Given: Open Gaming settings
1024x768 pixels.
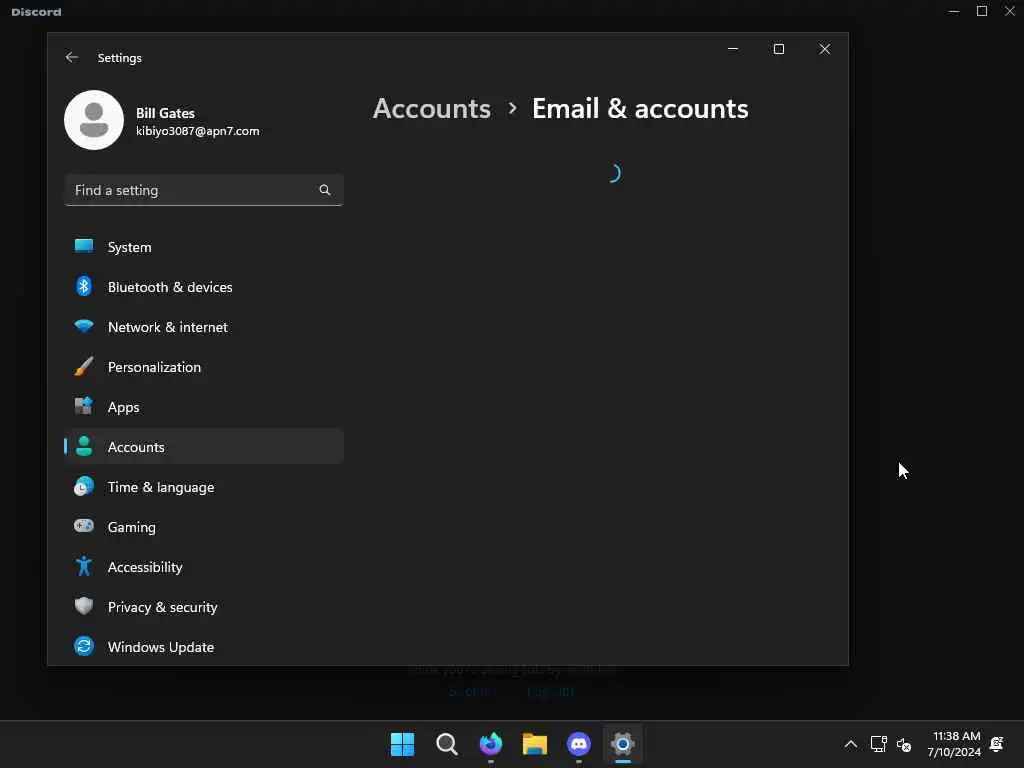Looking at the screenshot, I should coord(204,527).
